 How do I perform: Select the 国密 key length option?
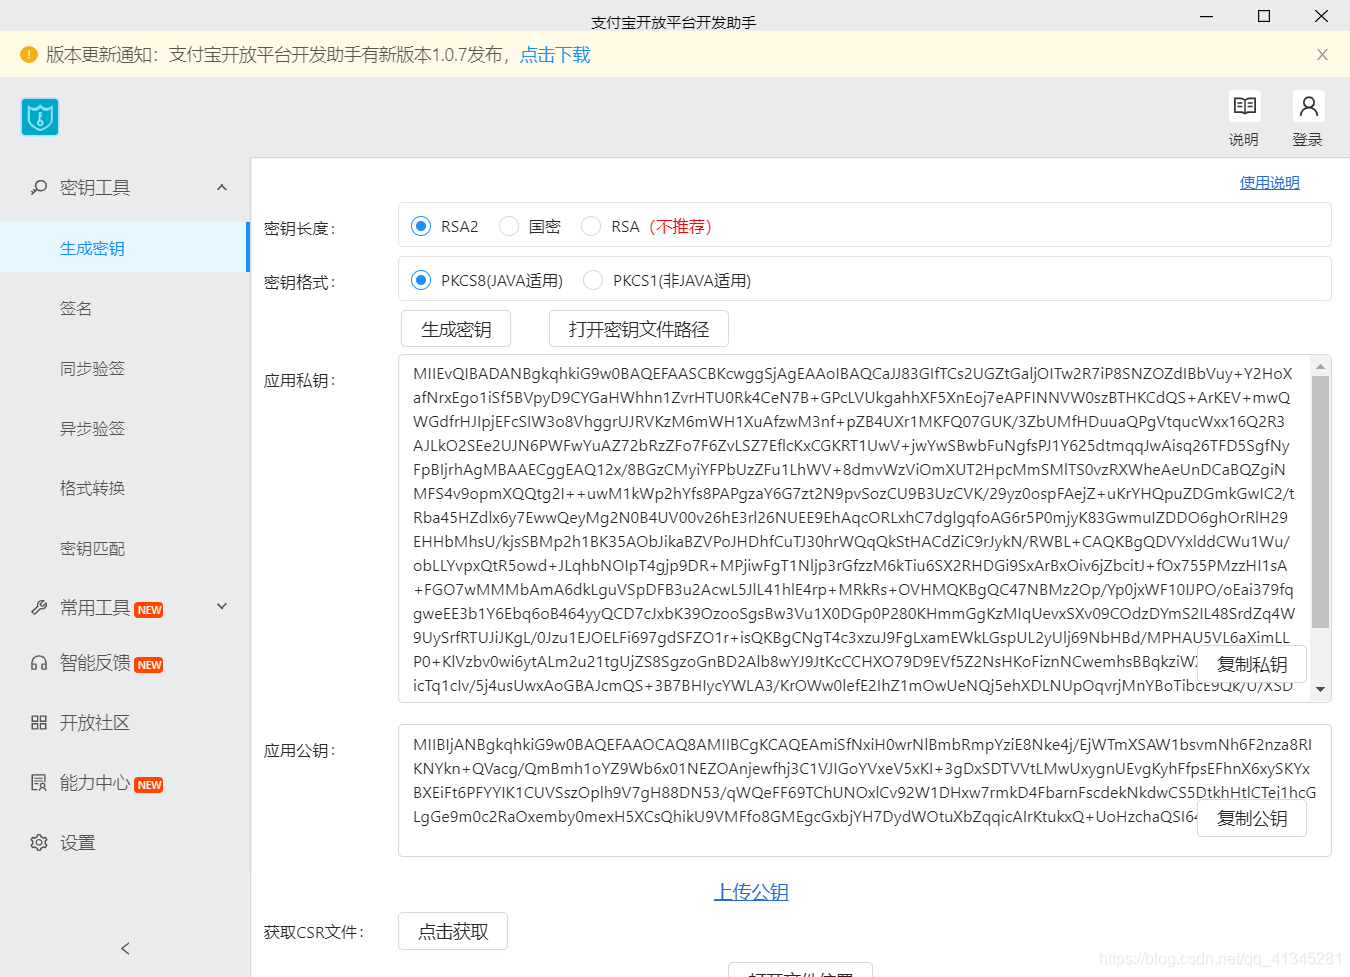click(509, 226)
